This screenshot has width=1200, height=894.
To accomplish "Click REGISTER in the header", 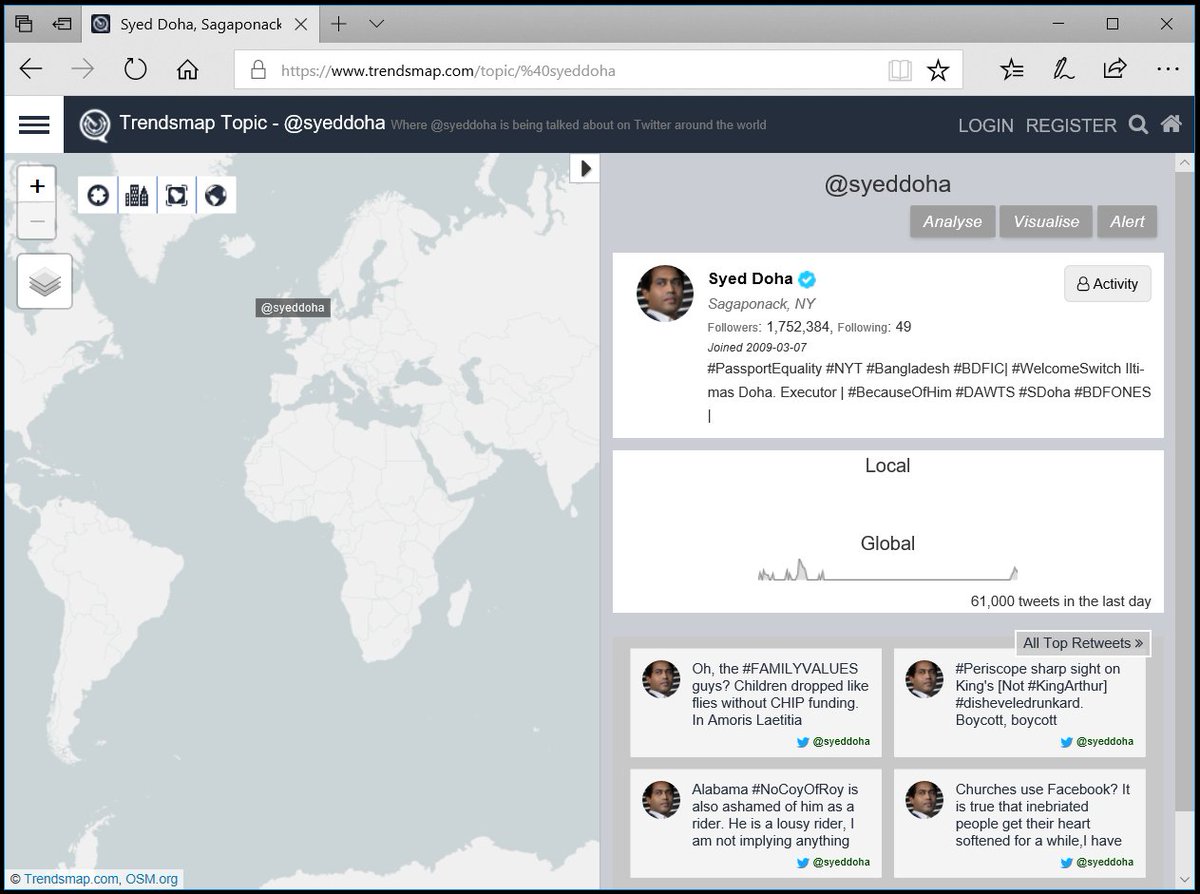I will click(1071, 126).
